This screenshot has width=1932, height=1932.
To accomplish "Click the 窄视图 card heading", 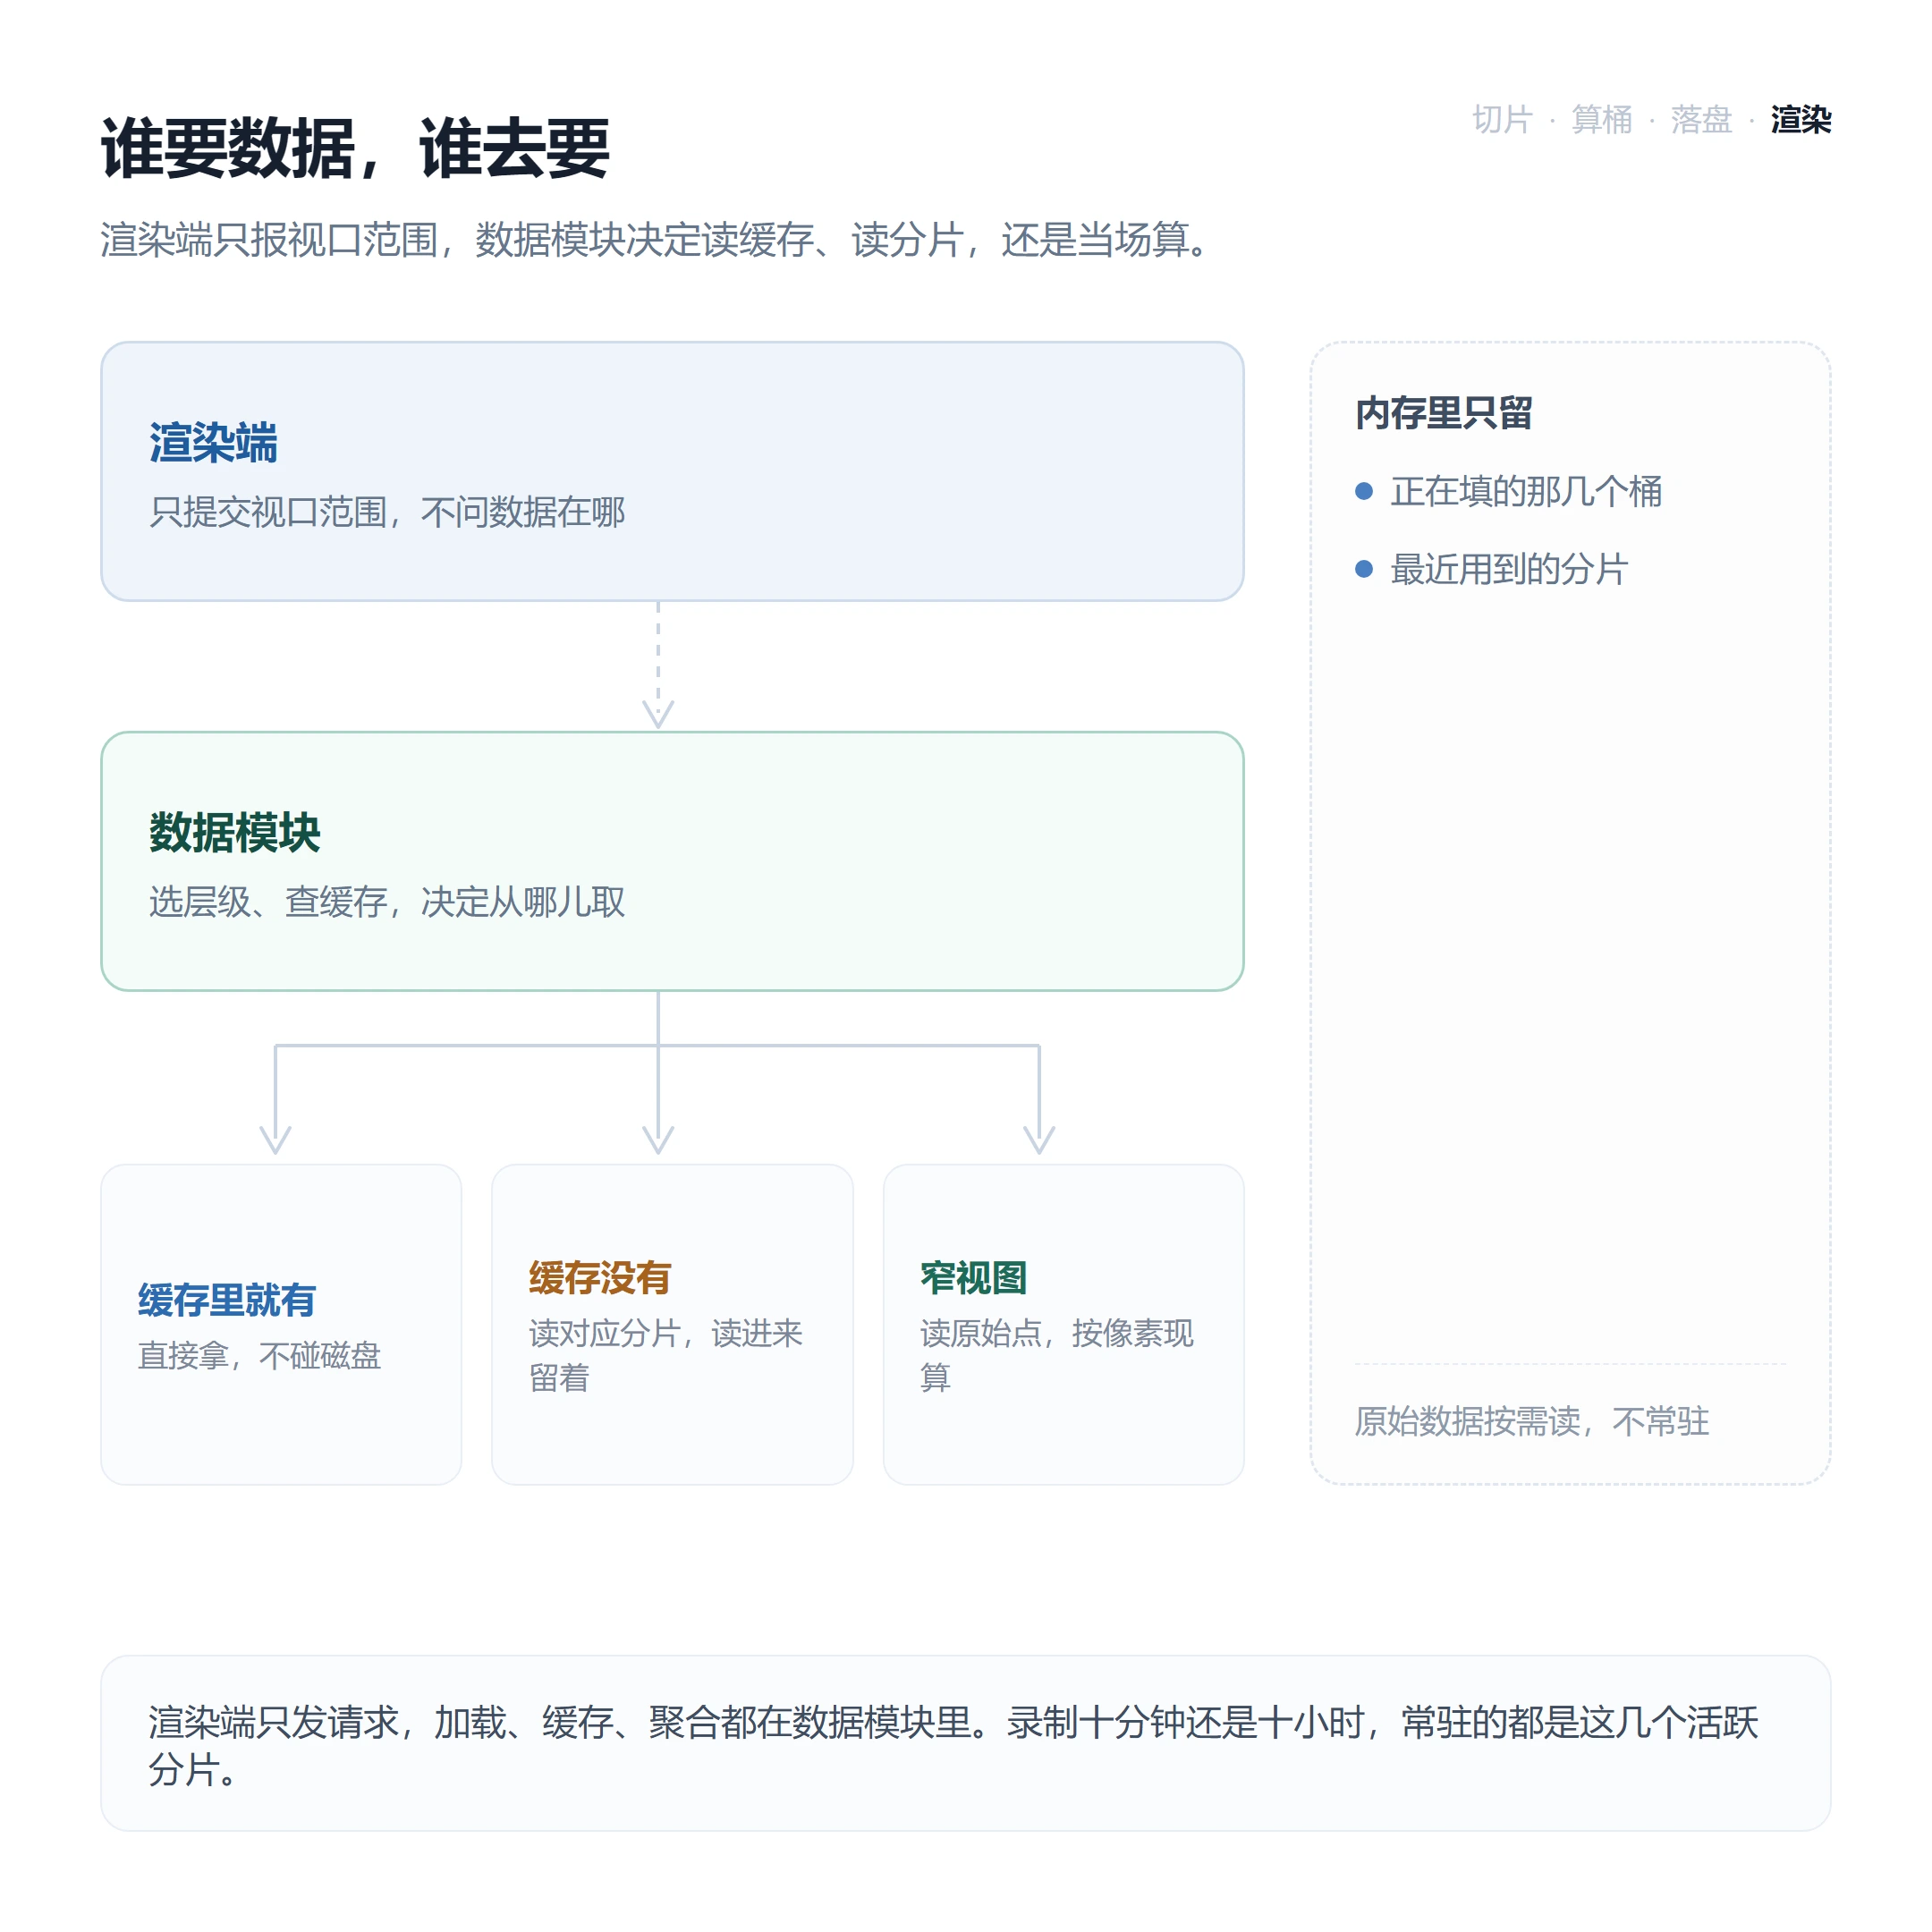I will pos(973,1278).
